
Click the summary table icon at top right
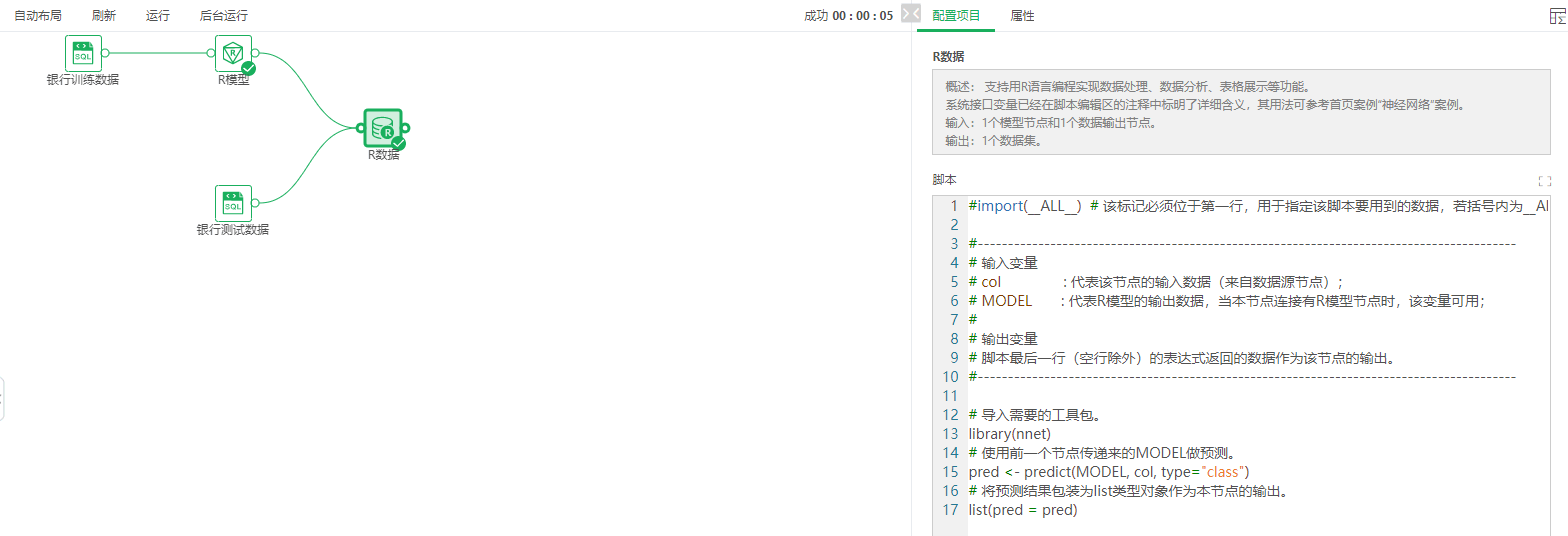point(1557,16)
